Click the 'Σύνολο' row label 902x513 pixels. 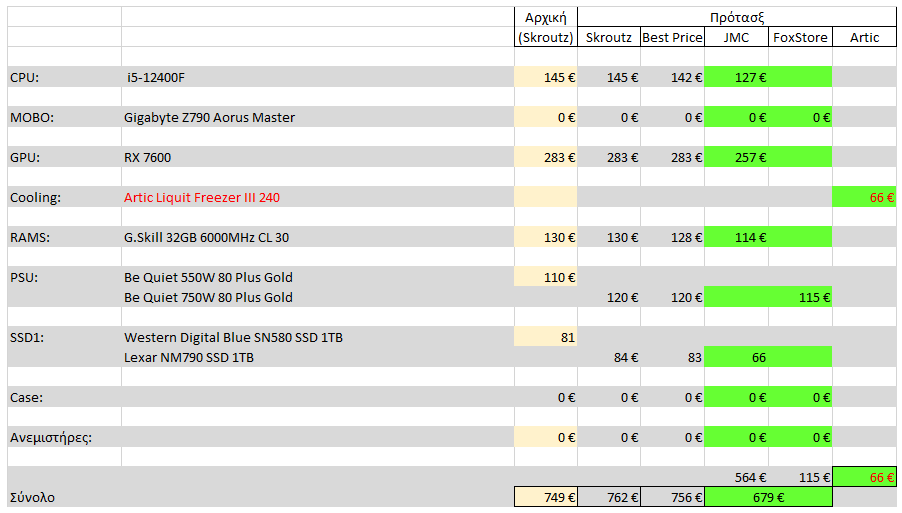32,497
